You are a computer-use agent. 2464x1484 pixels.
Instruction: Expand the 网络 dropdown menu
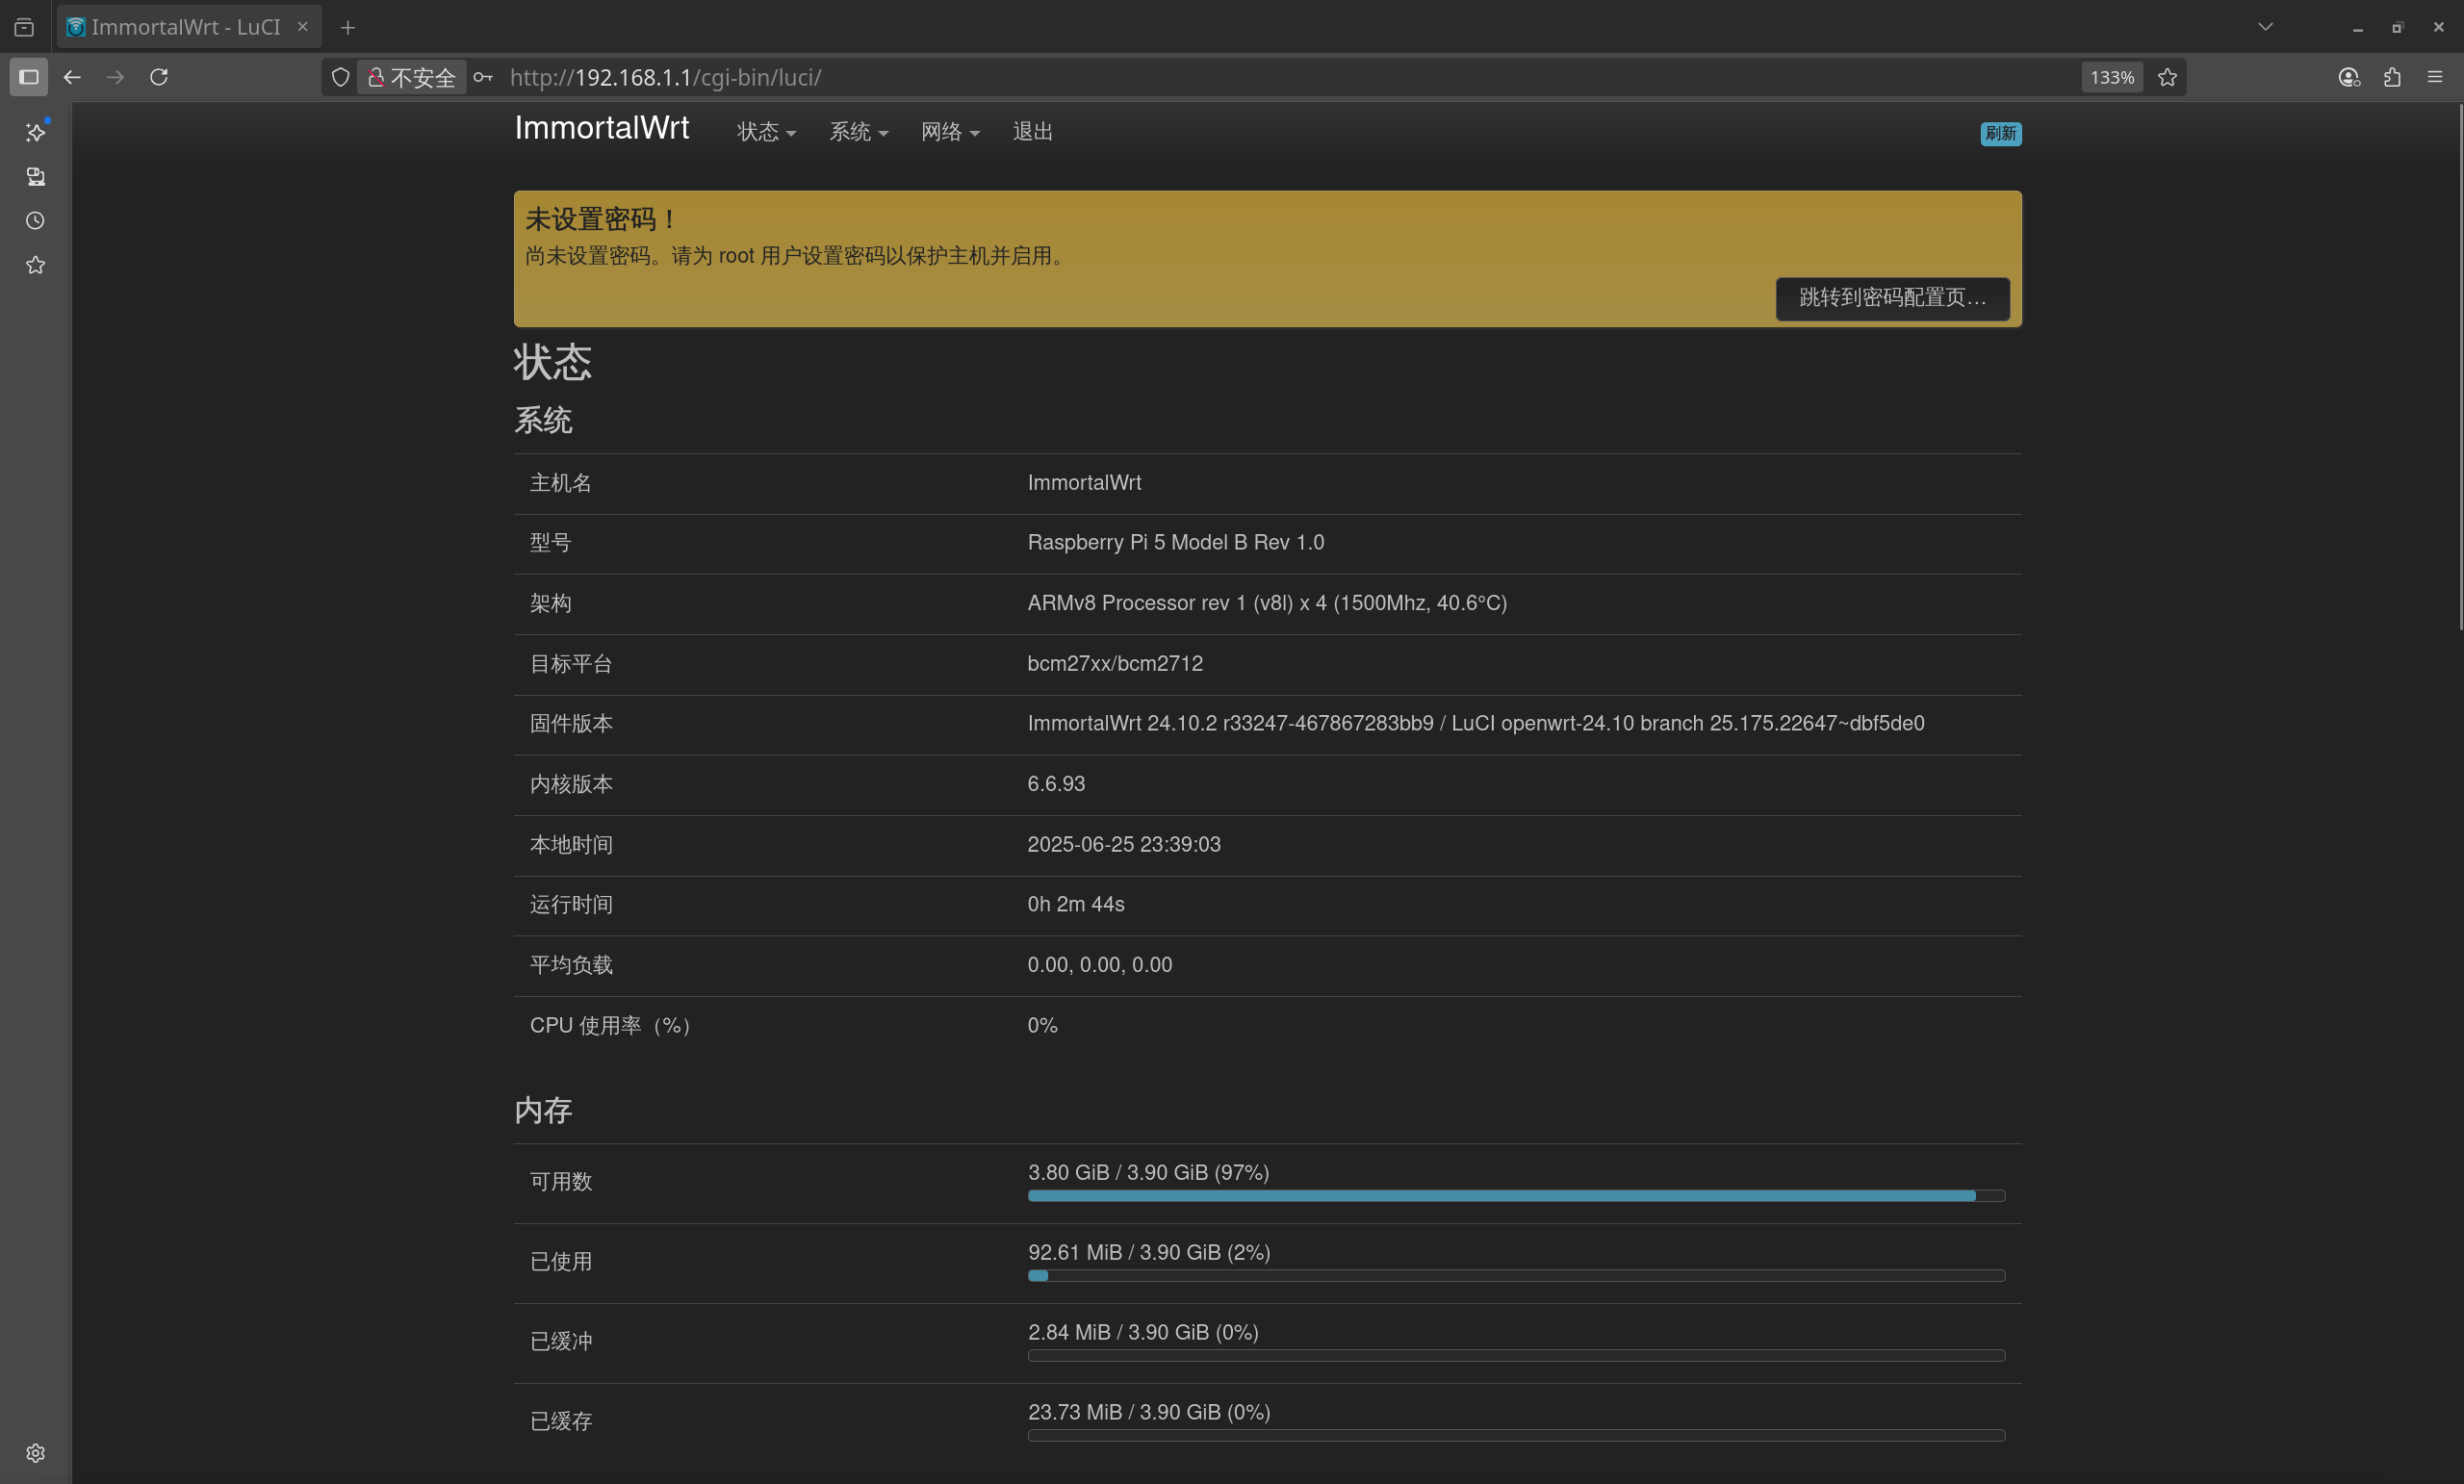[x=949, y=132]
